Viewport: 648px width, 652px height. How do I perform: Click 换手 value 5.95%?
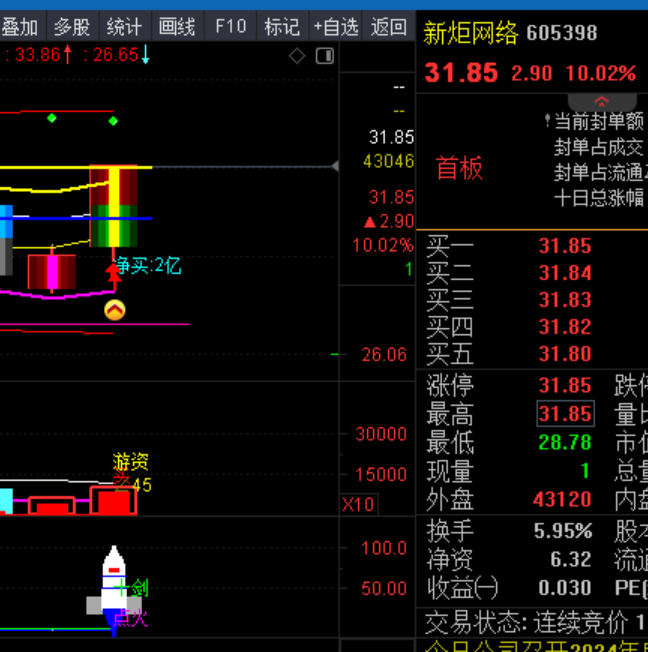coord(563,531)
